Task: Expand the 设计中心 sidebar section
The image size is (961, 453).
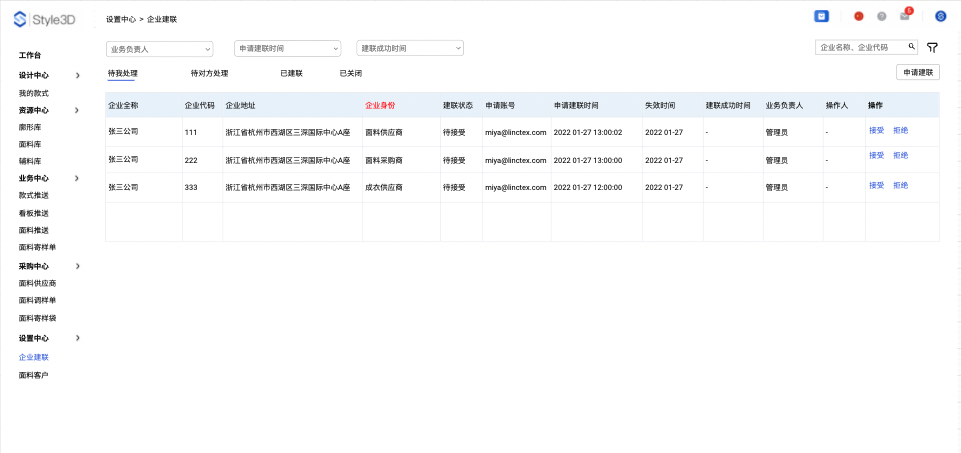Action: click(78, 75)
